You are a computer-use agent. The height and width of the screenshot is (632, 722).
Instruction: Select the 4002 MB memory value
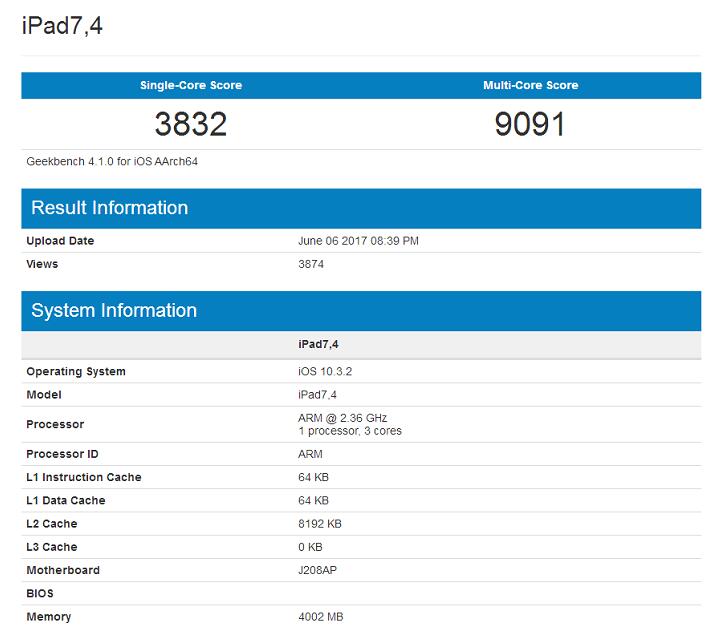[x=320, y=617]
